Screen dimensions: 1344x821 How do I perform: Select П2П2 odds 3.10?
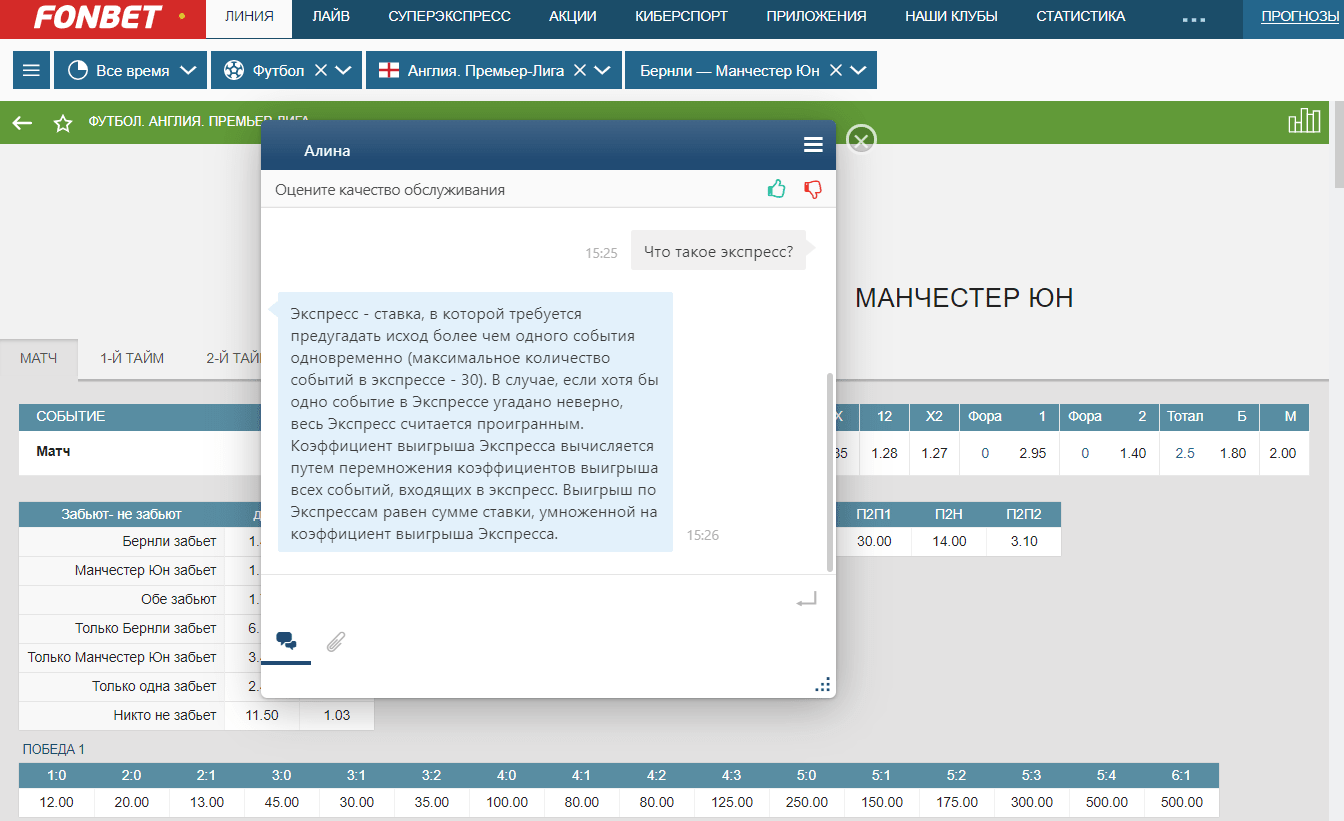pos(1024,541)
